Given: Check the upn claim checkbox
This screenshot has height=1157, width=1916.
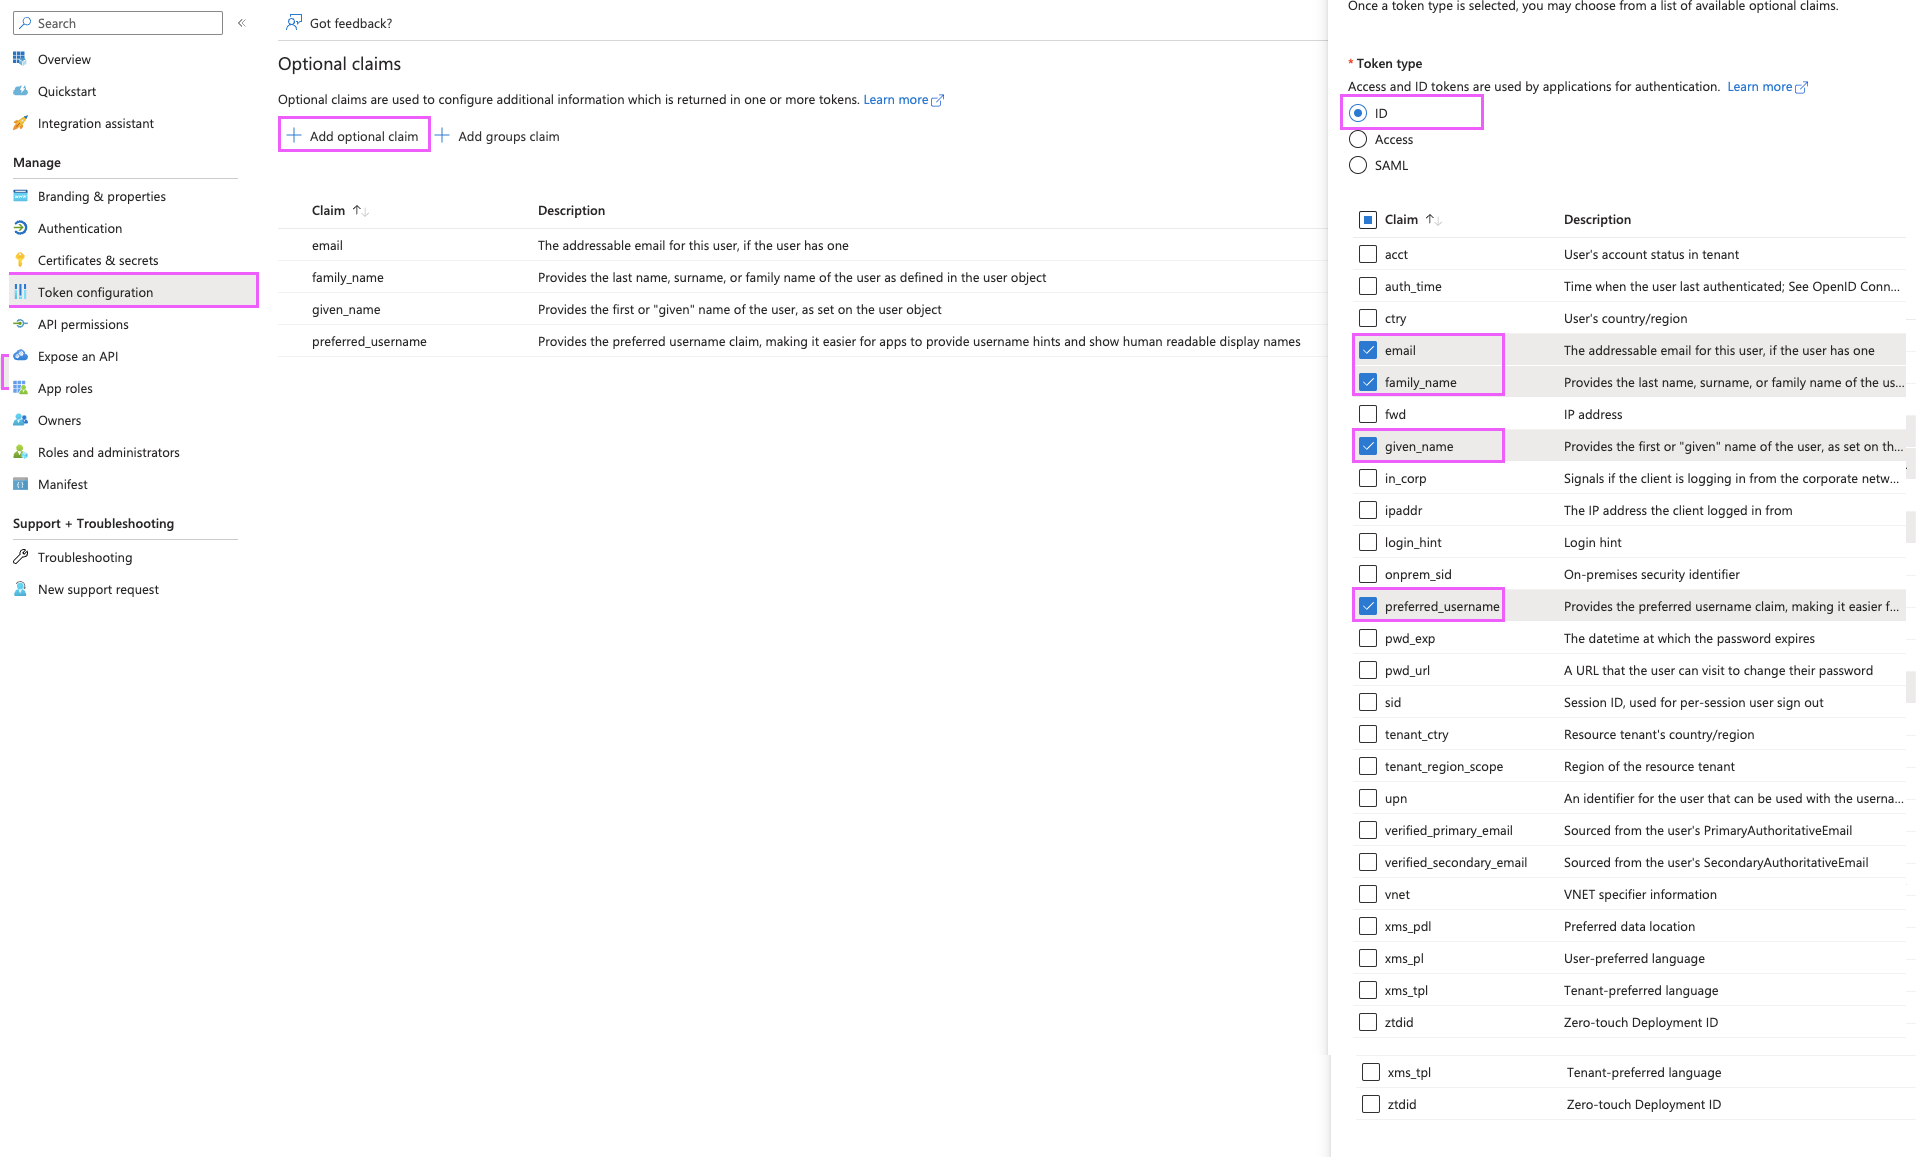Looking at the screenshot, I should (1368, 798).
